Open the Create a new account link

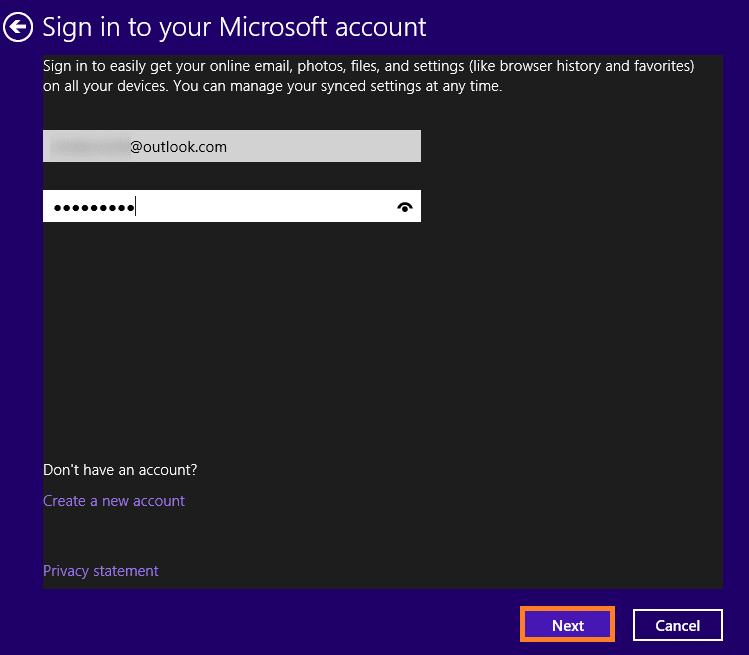click(114, 501)
